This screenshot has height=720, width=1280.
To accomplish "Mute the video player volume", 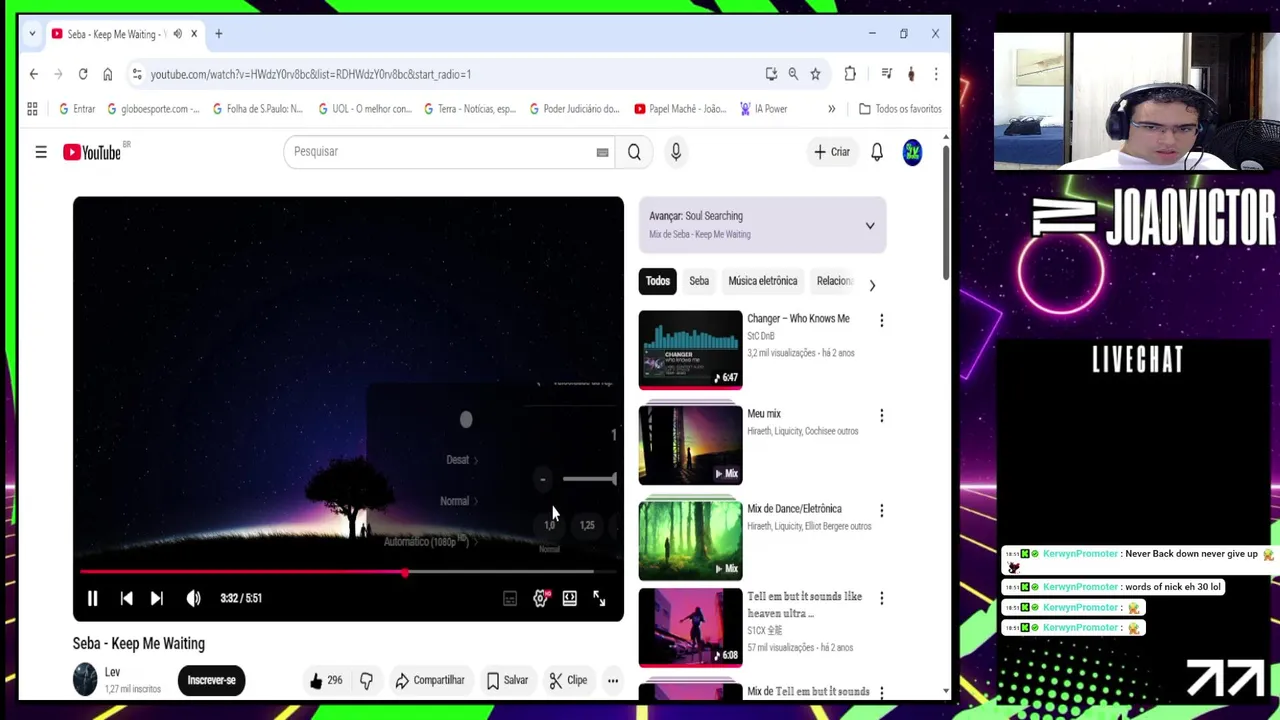I will (194, 598).
